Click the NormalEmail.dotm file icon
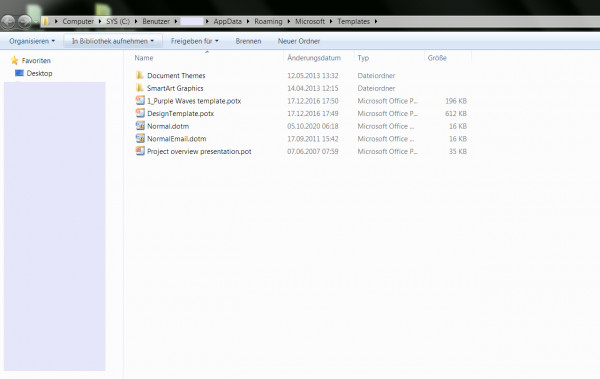 [140, 138]
